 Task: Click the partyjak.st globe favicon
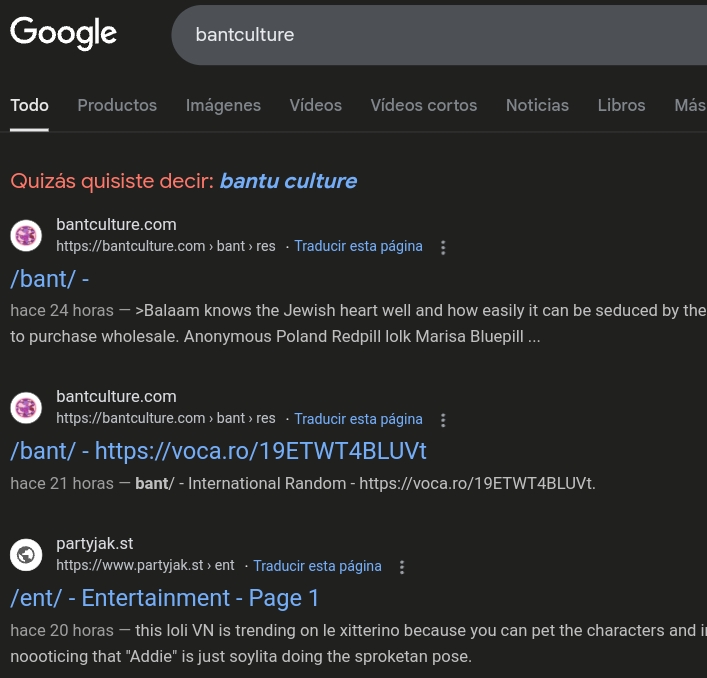26,554
